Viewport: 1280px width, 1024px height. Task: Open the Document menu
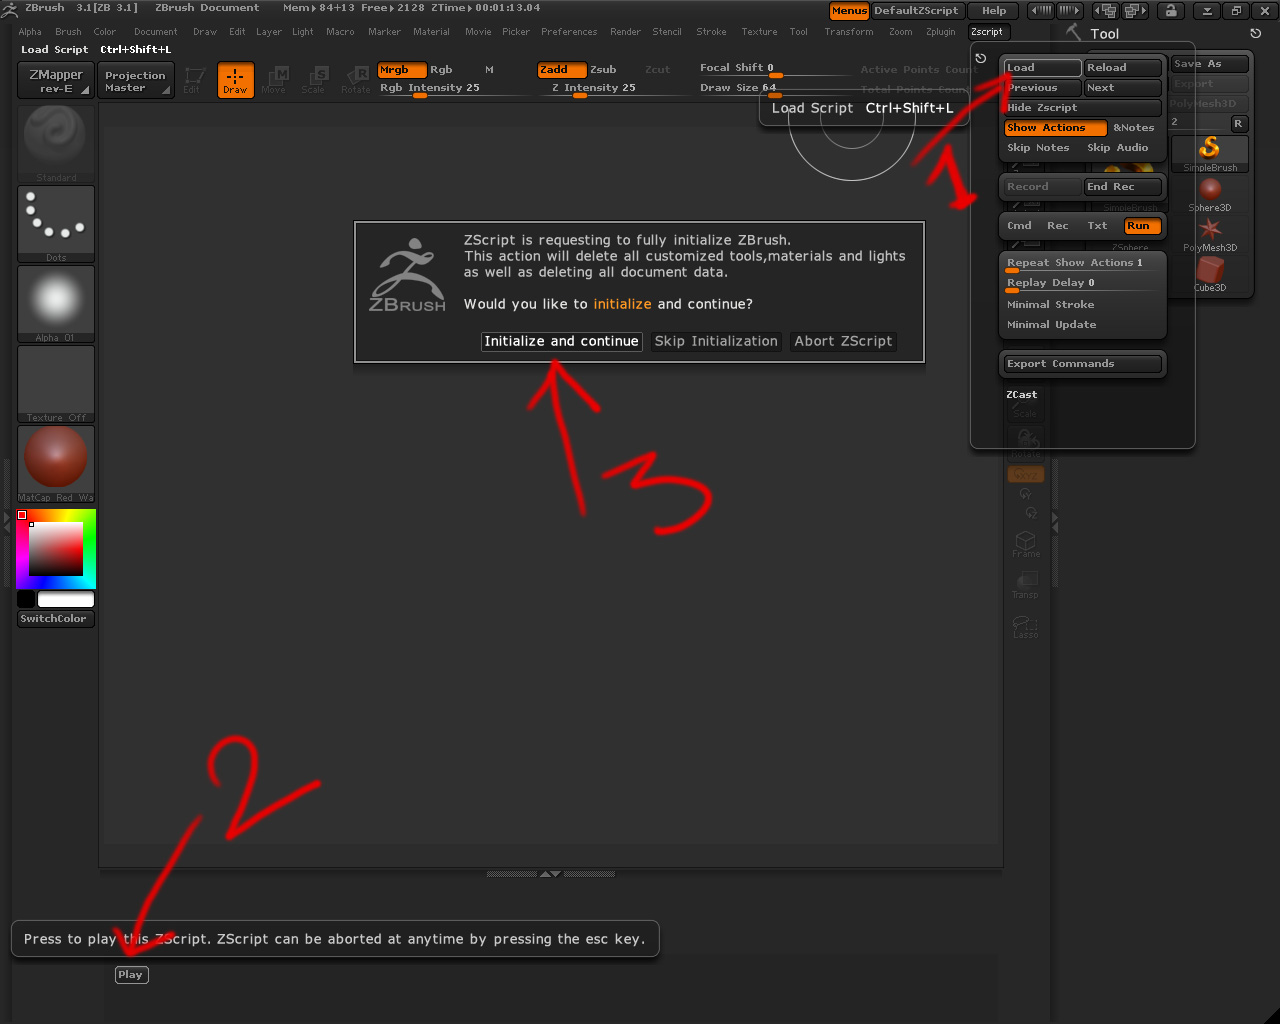pos(156,32)
